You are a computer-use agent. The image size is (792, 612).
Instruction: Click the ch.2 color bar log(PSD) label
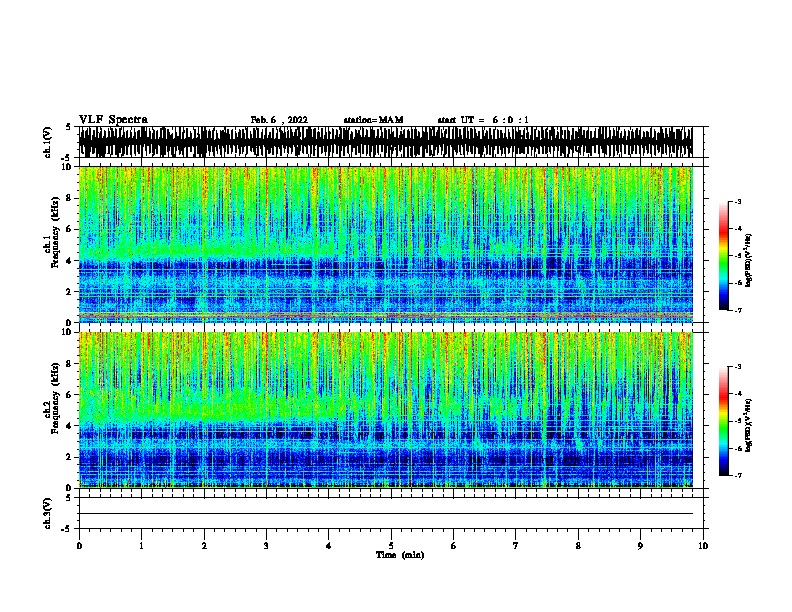click(749, 425)
